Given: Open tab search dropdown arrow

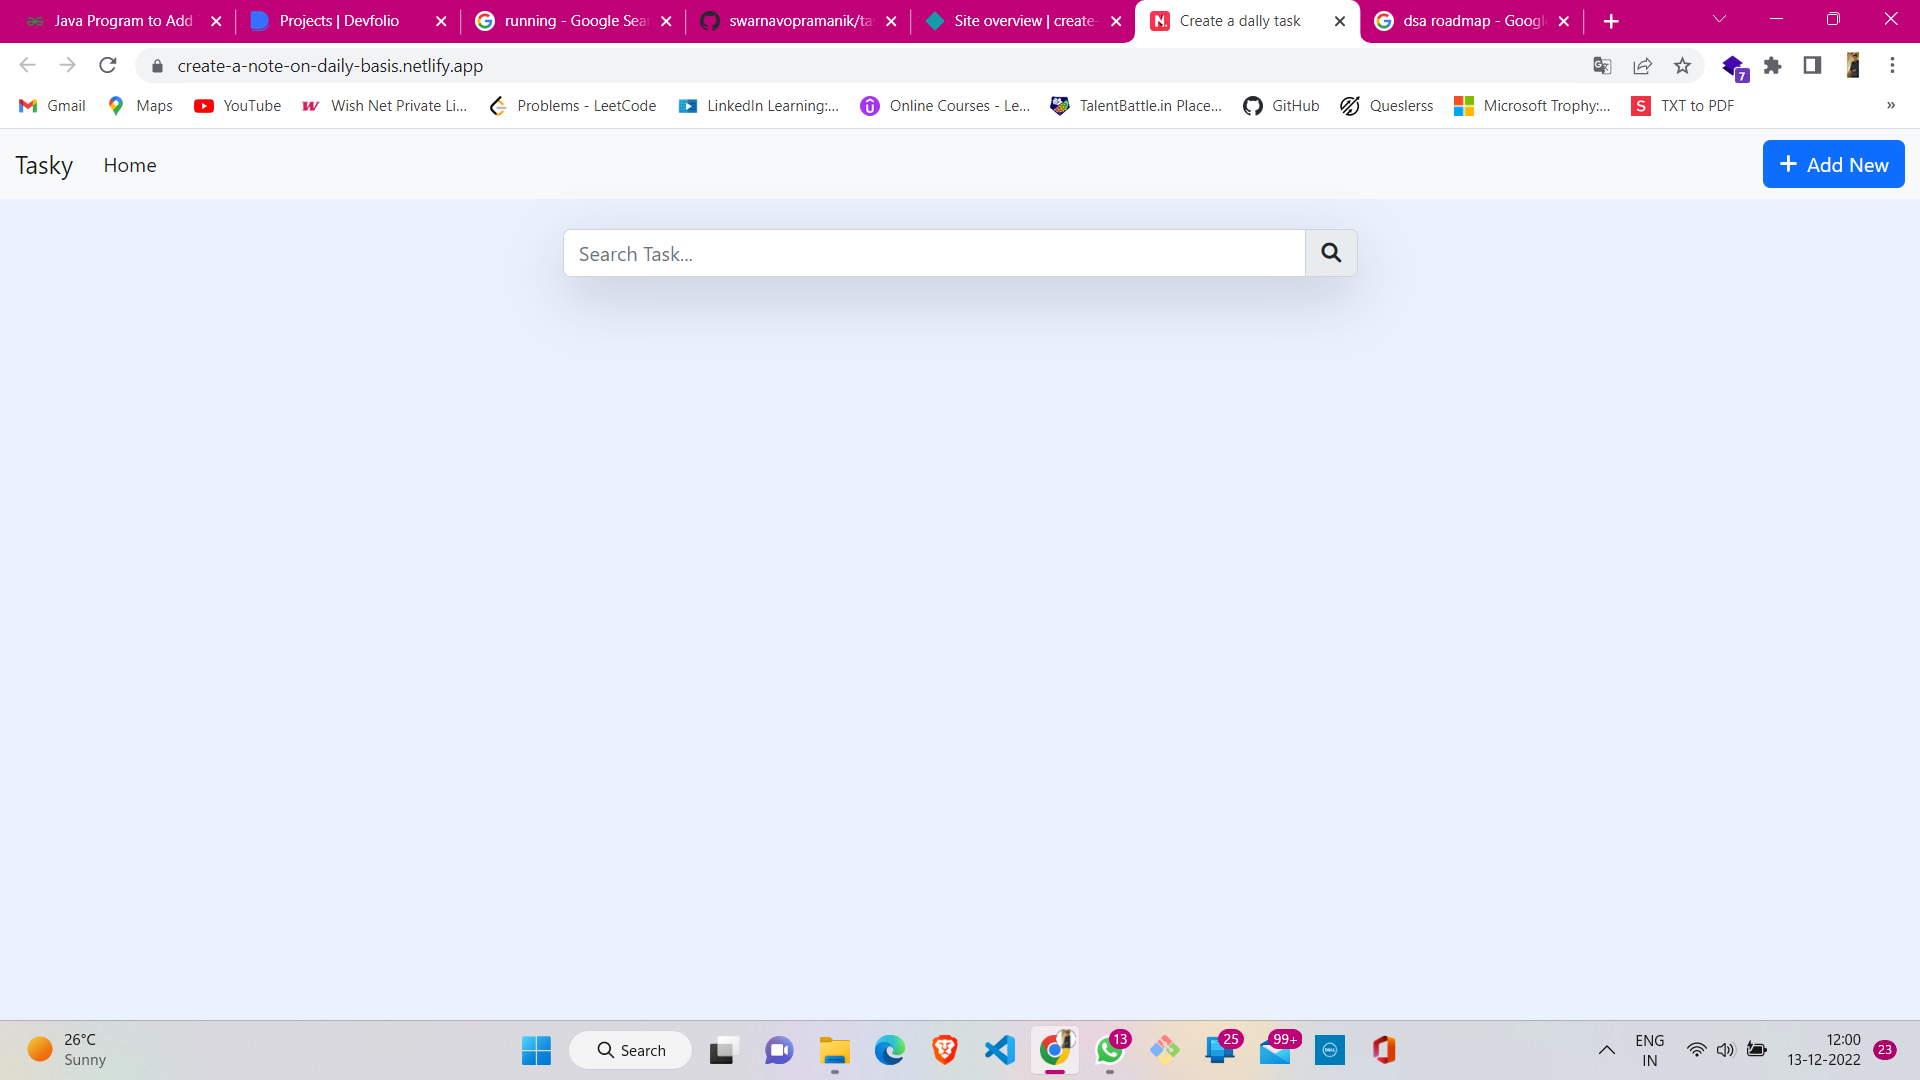Looking at the screenshot, I should point(1719,20).
